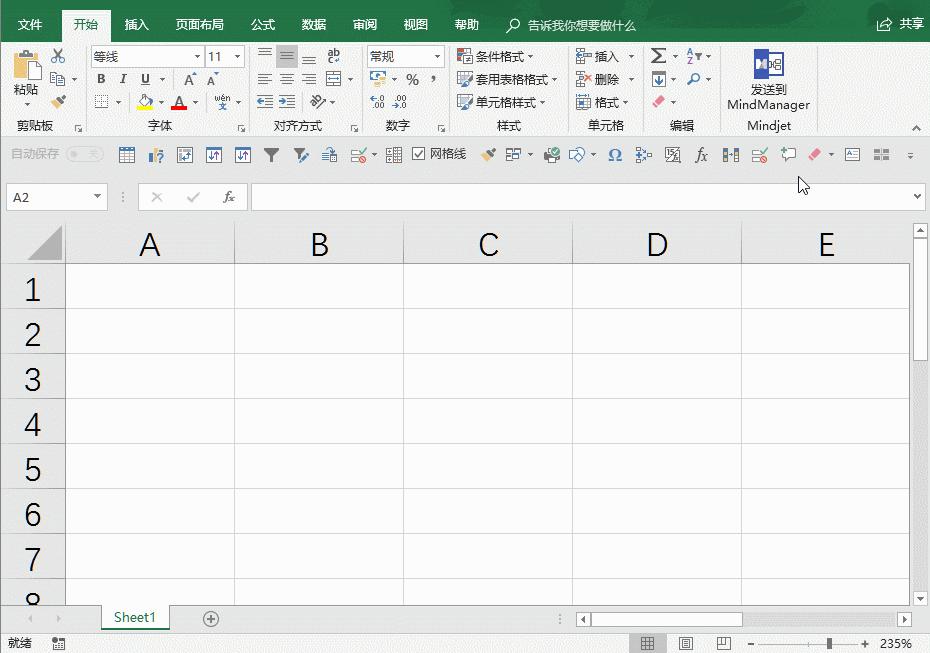Open the font name dropdown

pyautogui.click(x=196, y=56)
